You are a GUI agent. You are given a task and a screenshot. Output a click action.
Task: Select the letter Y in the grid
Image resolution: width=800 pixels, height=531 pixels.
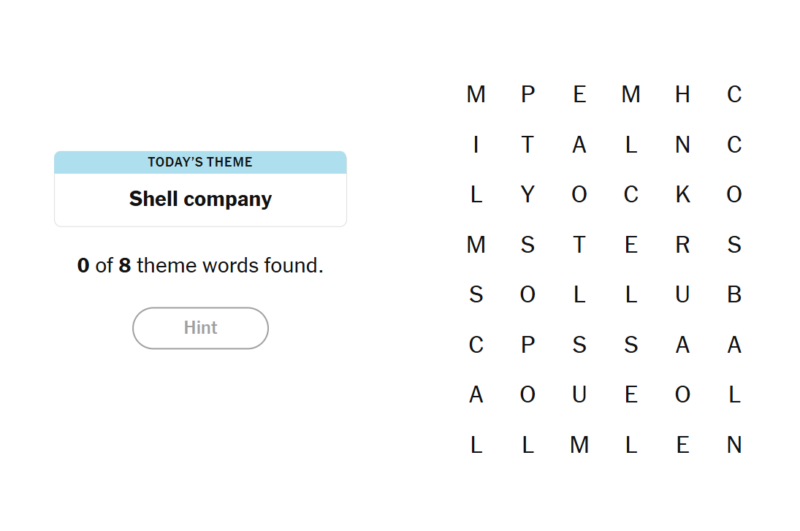click(x=528, y=195)
